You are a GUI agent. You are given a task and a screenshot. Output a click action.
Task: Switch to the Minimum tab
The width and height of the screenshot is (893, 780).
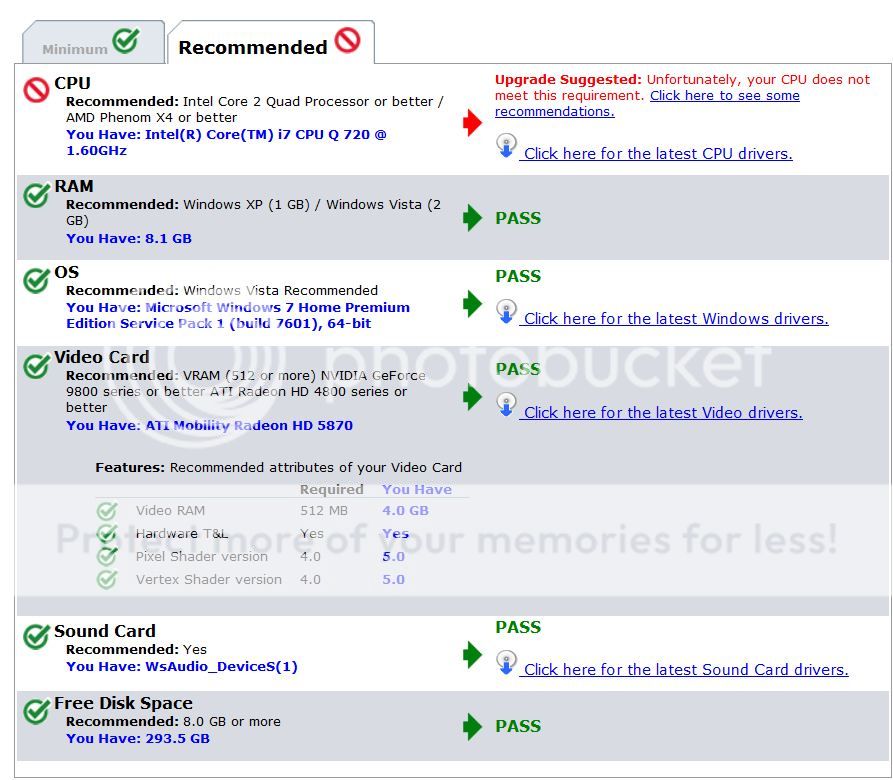pos(93,43)
